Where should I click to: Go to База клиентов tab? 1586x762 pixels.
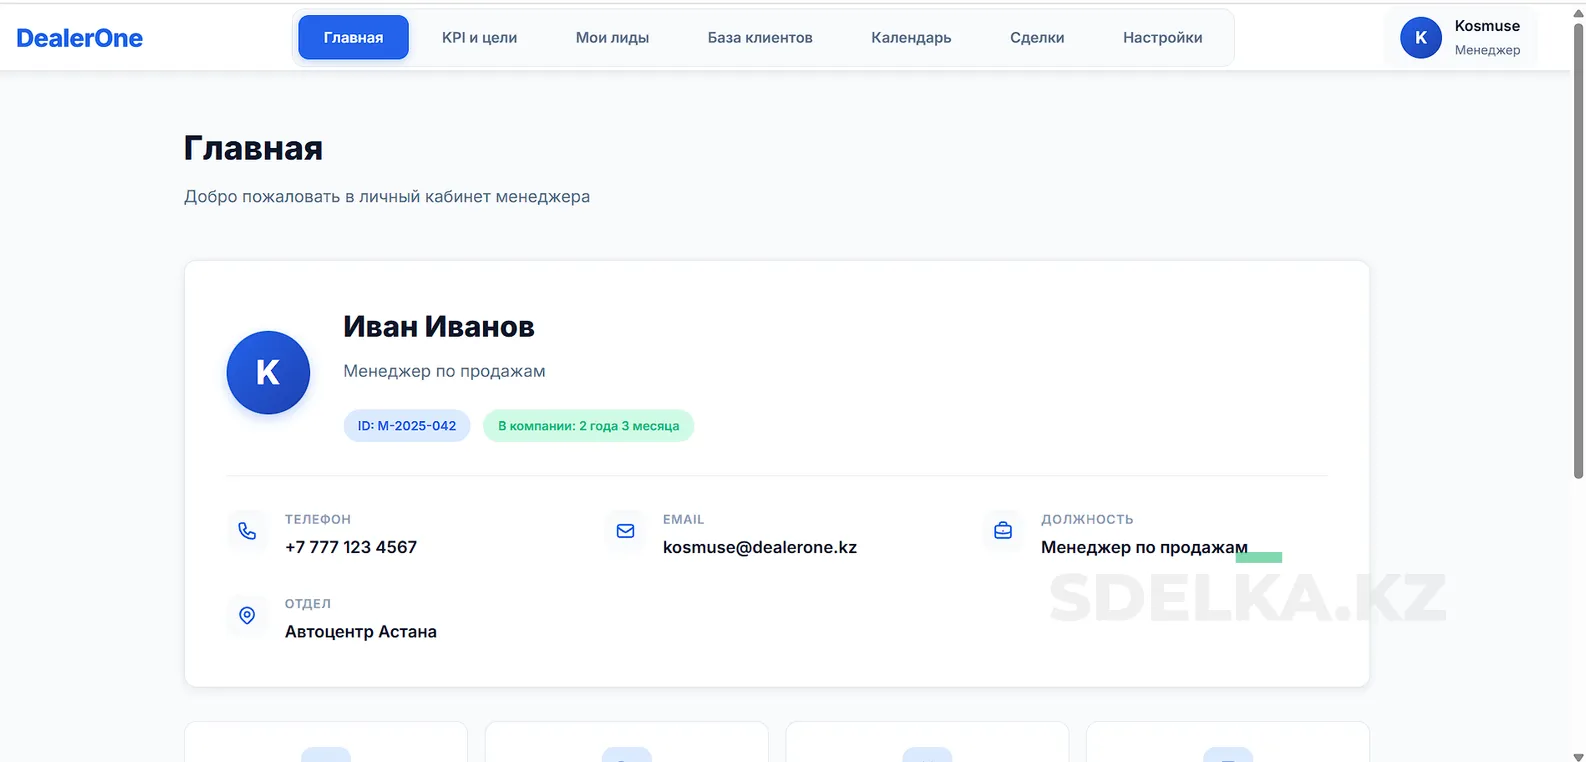pyautogui.click(x=760, y=38)
